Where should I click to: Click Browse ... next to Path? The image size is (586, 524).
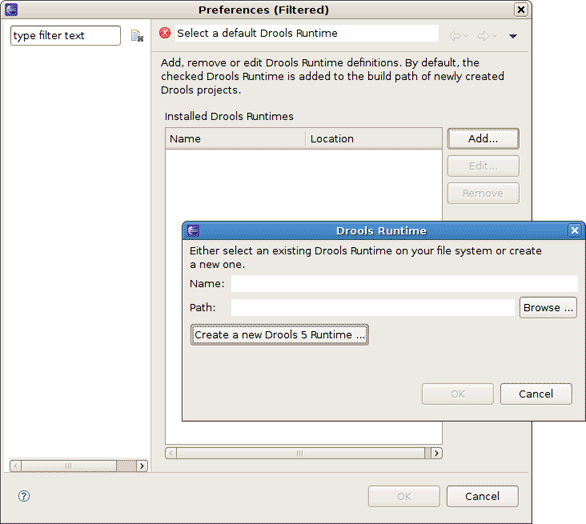[548, 308]
